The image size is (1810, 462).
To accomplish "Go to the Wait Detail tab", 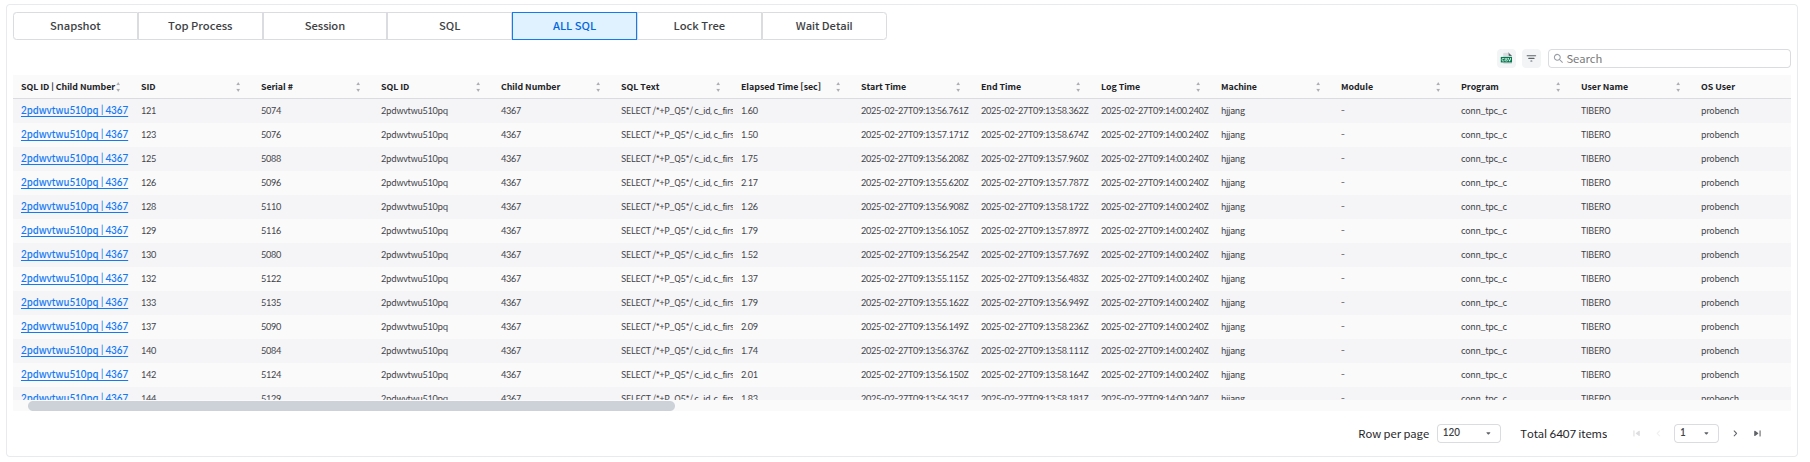I will pyautogui.click(x=824, y=26).
